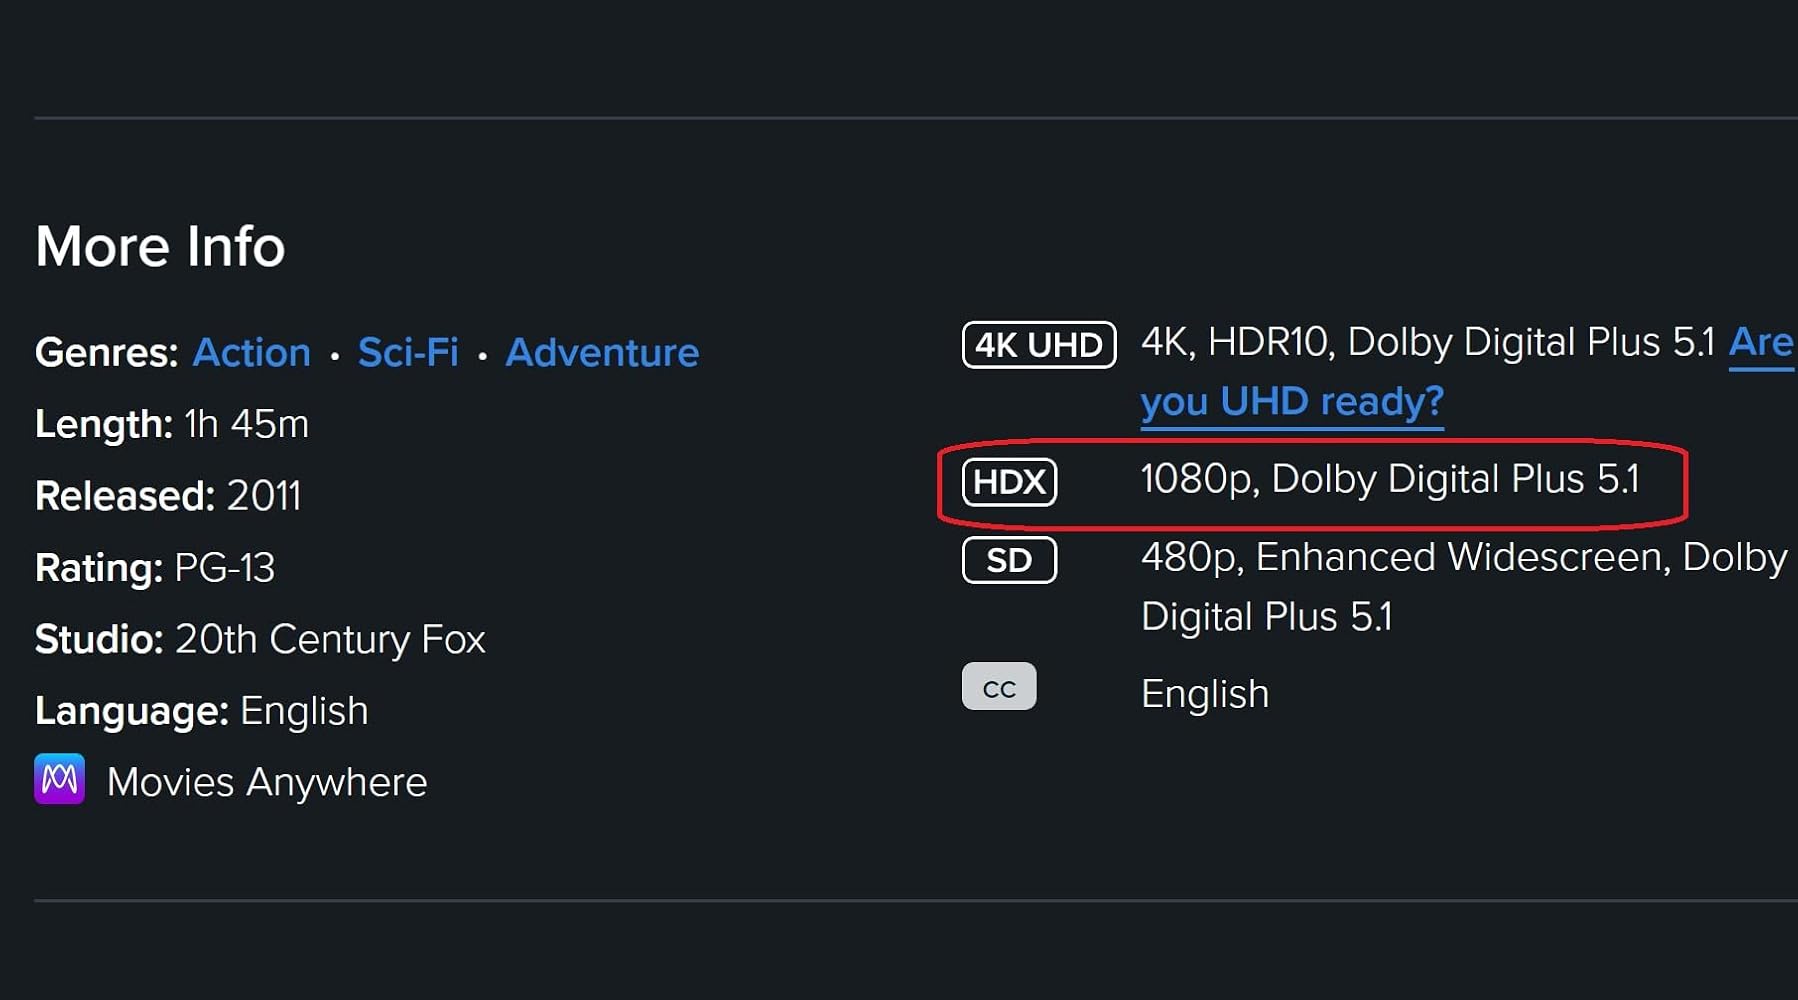Viewport: 1798px width, 1000px height.
Task: Click the Movies Anywhere label text
Action: (267, 782)
